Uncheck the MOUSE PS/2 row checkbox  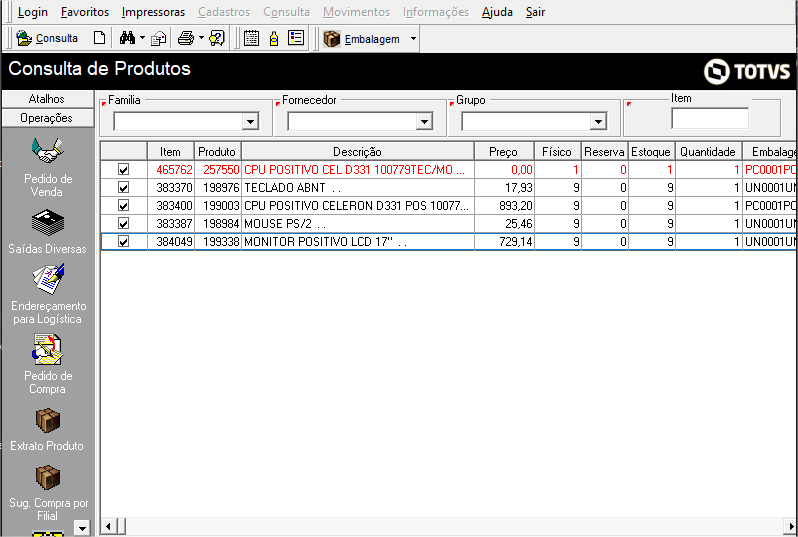pyautogui.click(x=123, y=223)
